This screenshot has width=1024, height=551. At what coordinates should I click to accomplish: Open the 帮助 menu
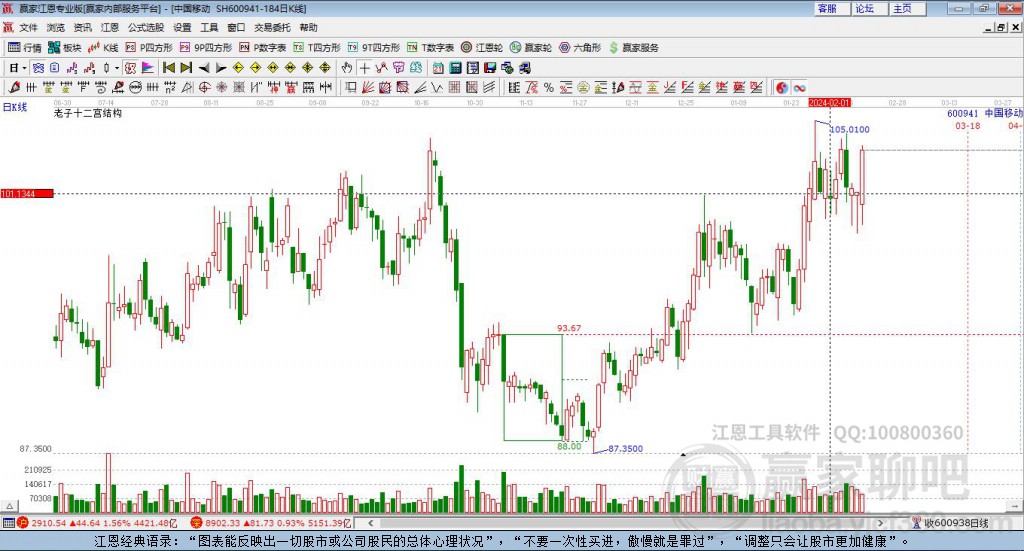[308, 27]
